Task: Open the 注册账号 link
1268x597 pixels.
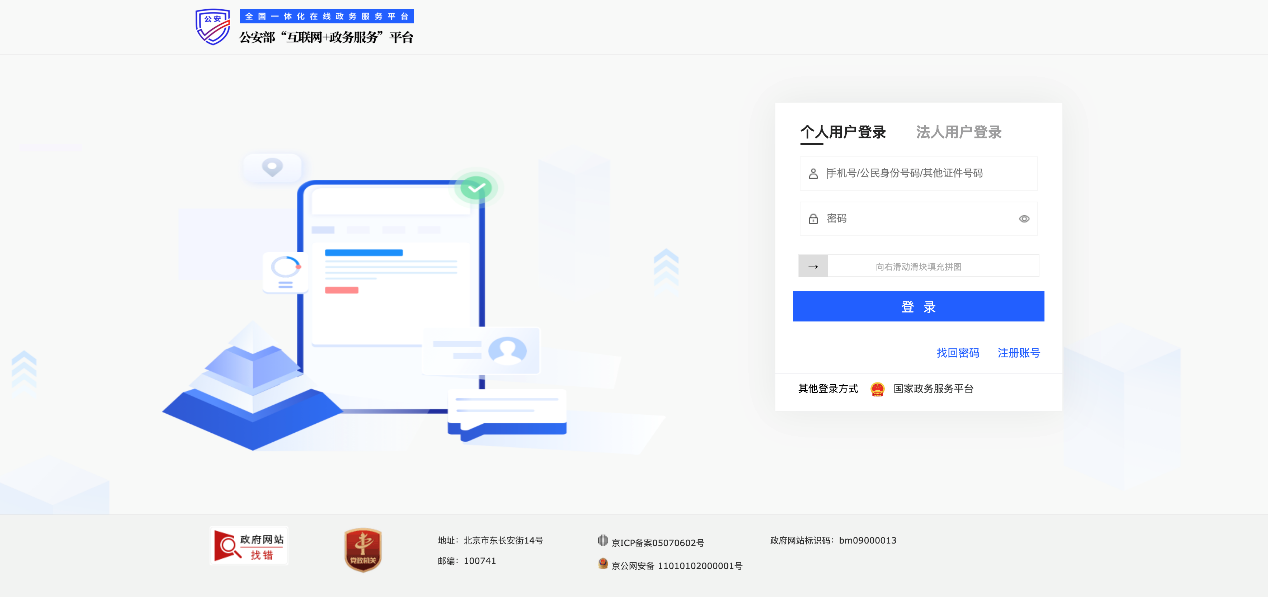Action: 1018,353
